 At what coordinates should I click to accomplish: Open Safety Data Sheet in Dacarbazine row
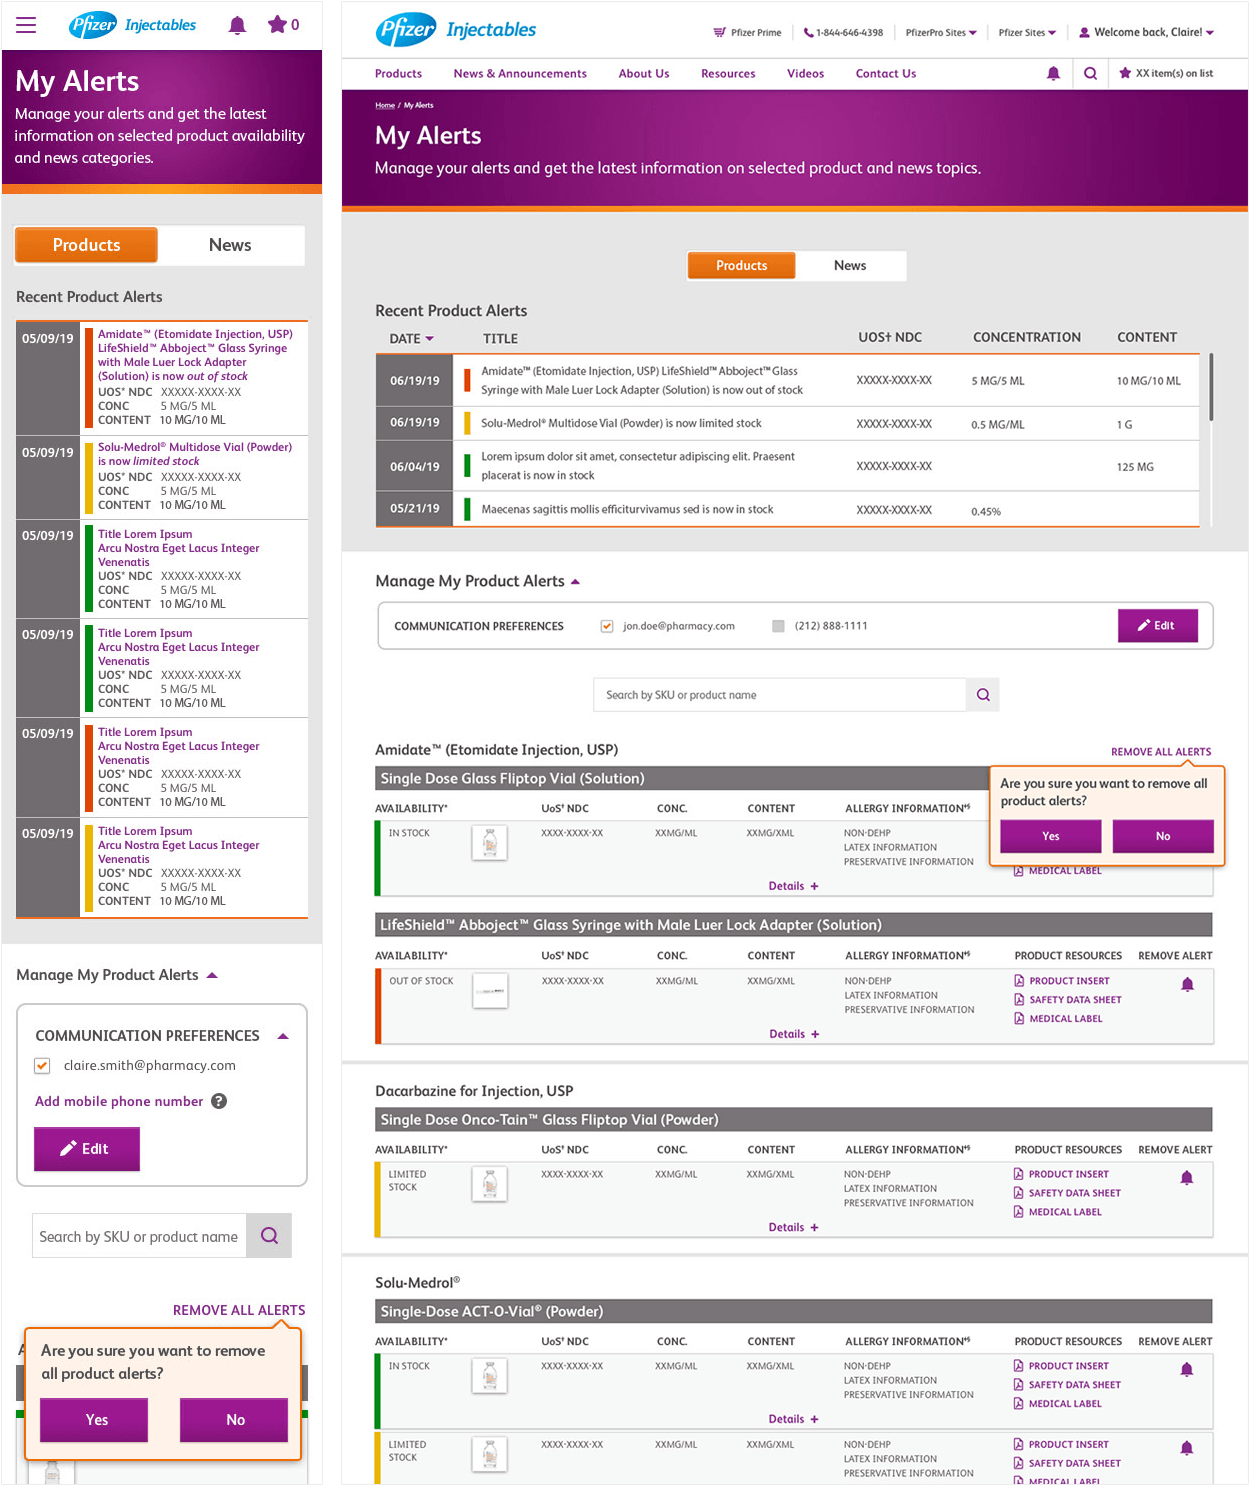tap(1067, 1193)
